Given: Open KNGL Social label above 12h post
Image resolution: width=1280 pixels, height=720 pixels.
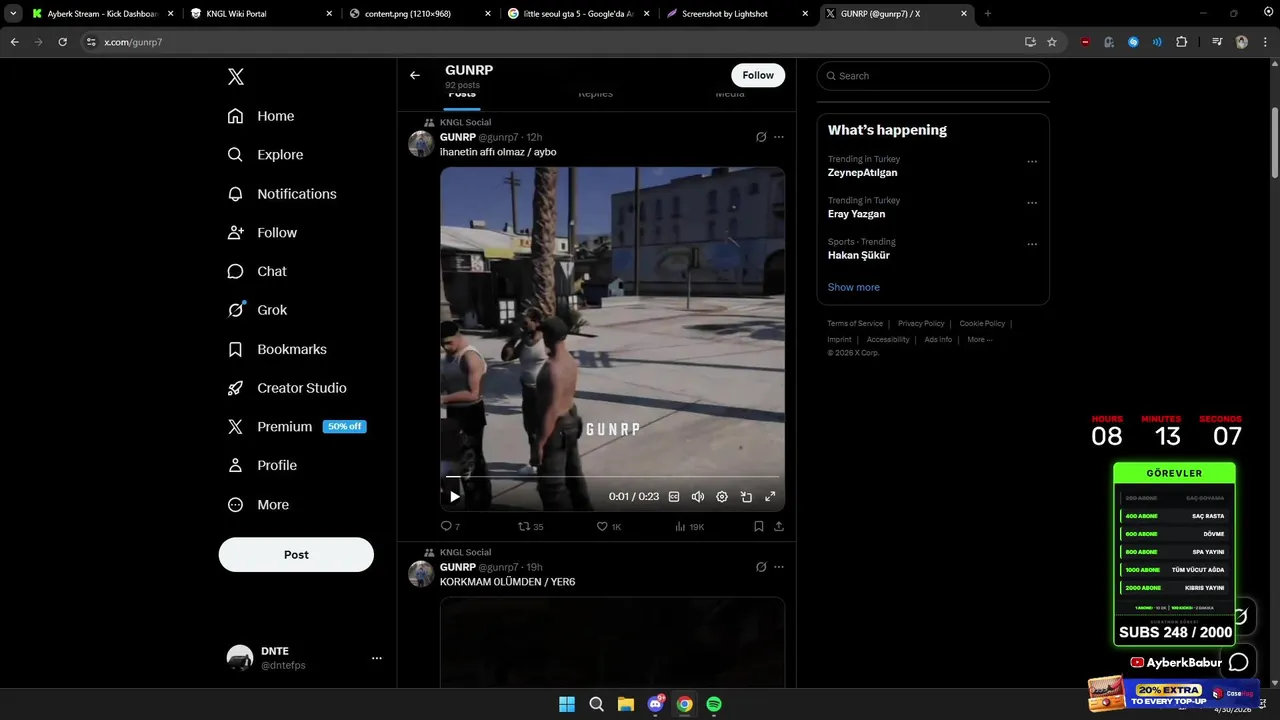Looking at the screenshot, I should point(465,122).
